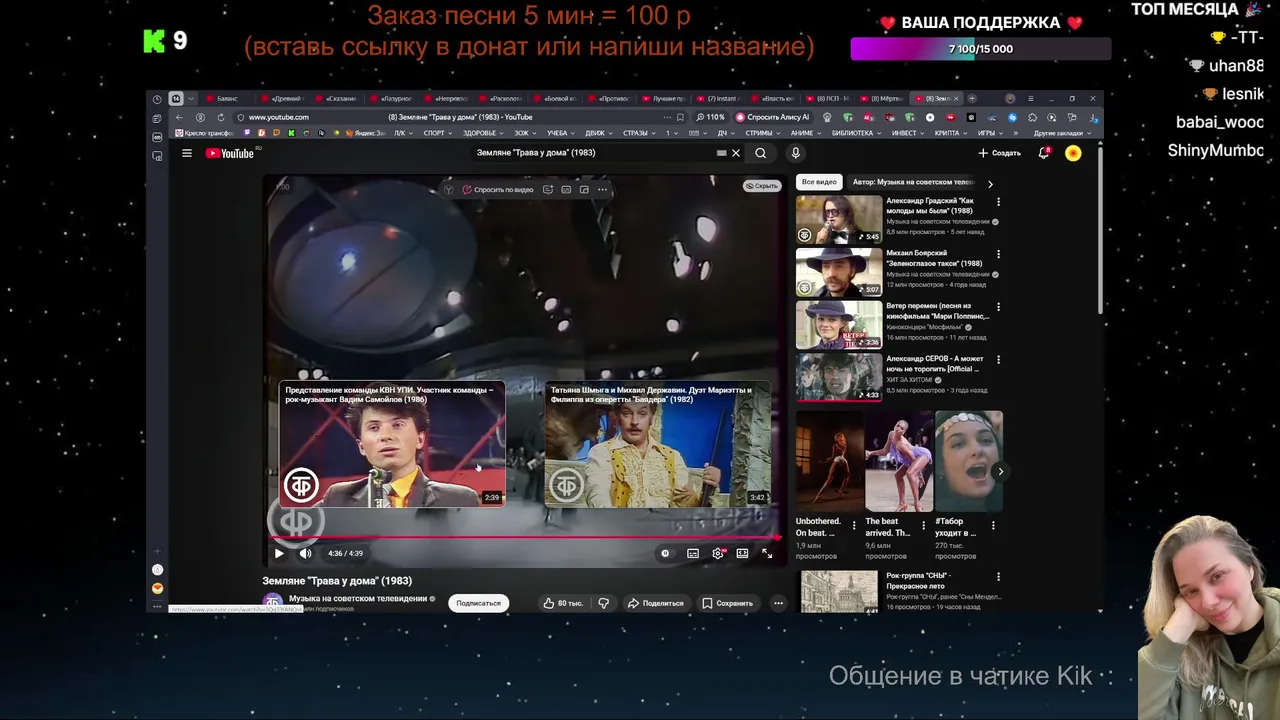Select the 'Все видео' filter chip
The height and width of the screenshot is (720, 1280).
(819, 182)
